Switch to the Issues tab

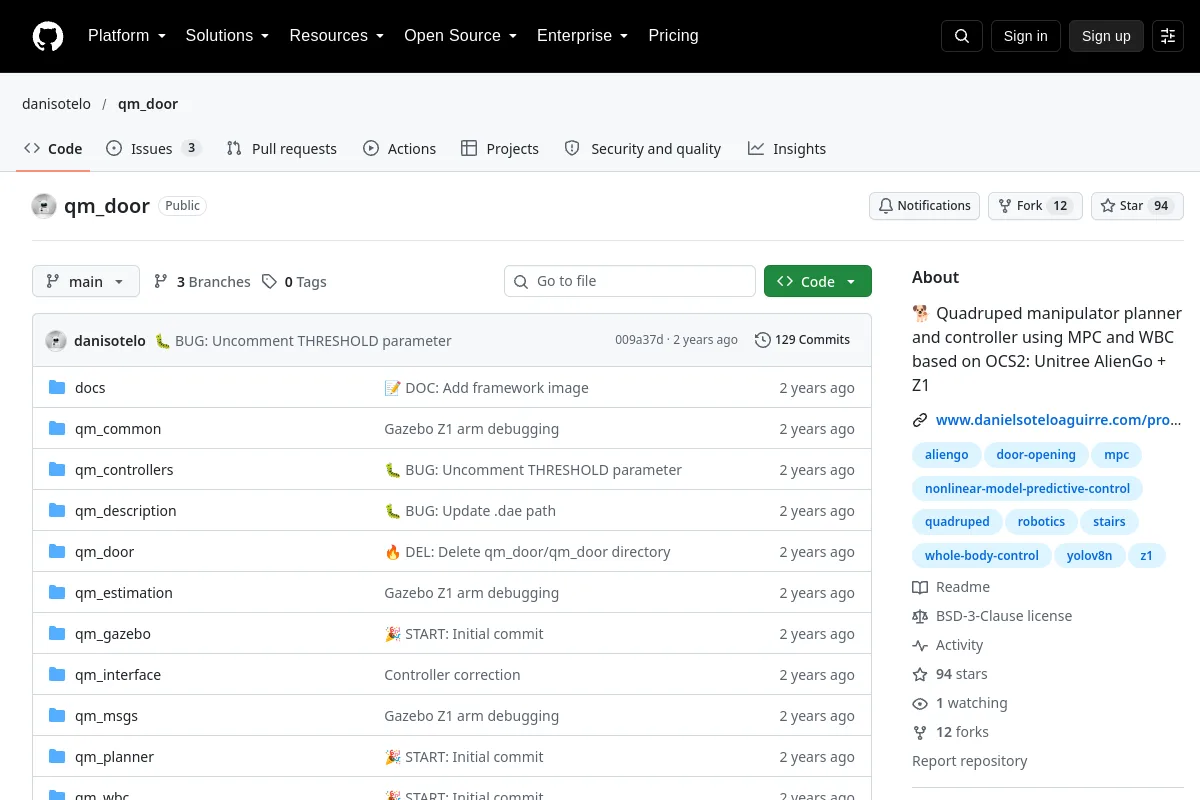(x=154, y=148)
